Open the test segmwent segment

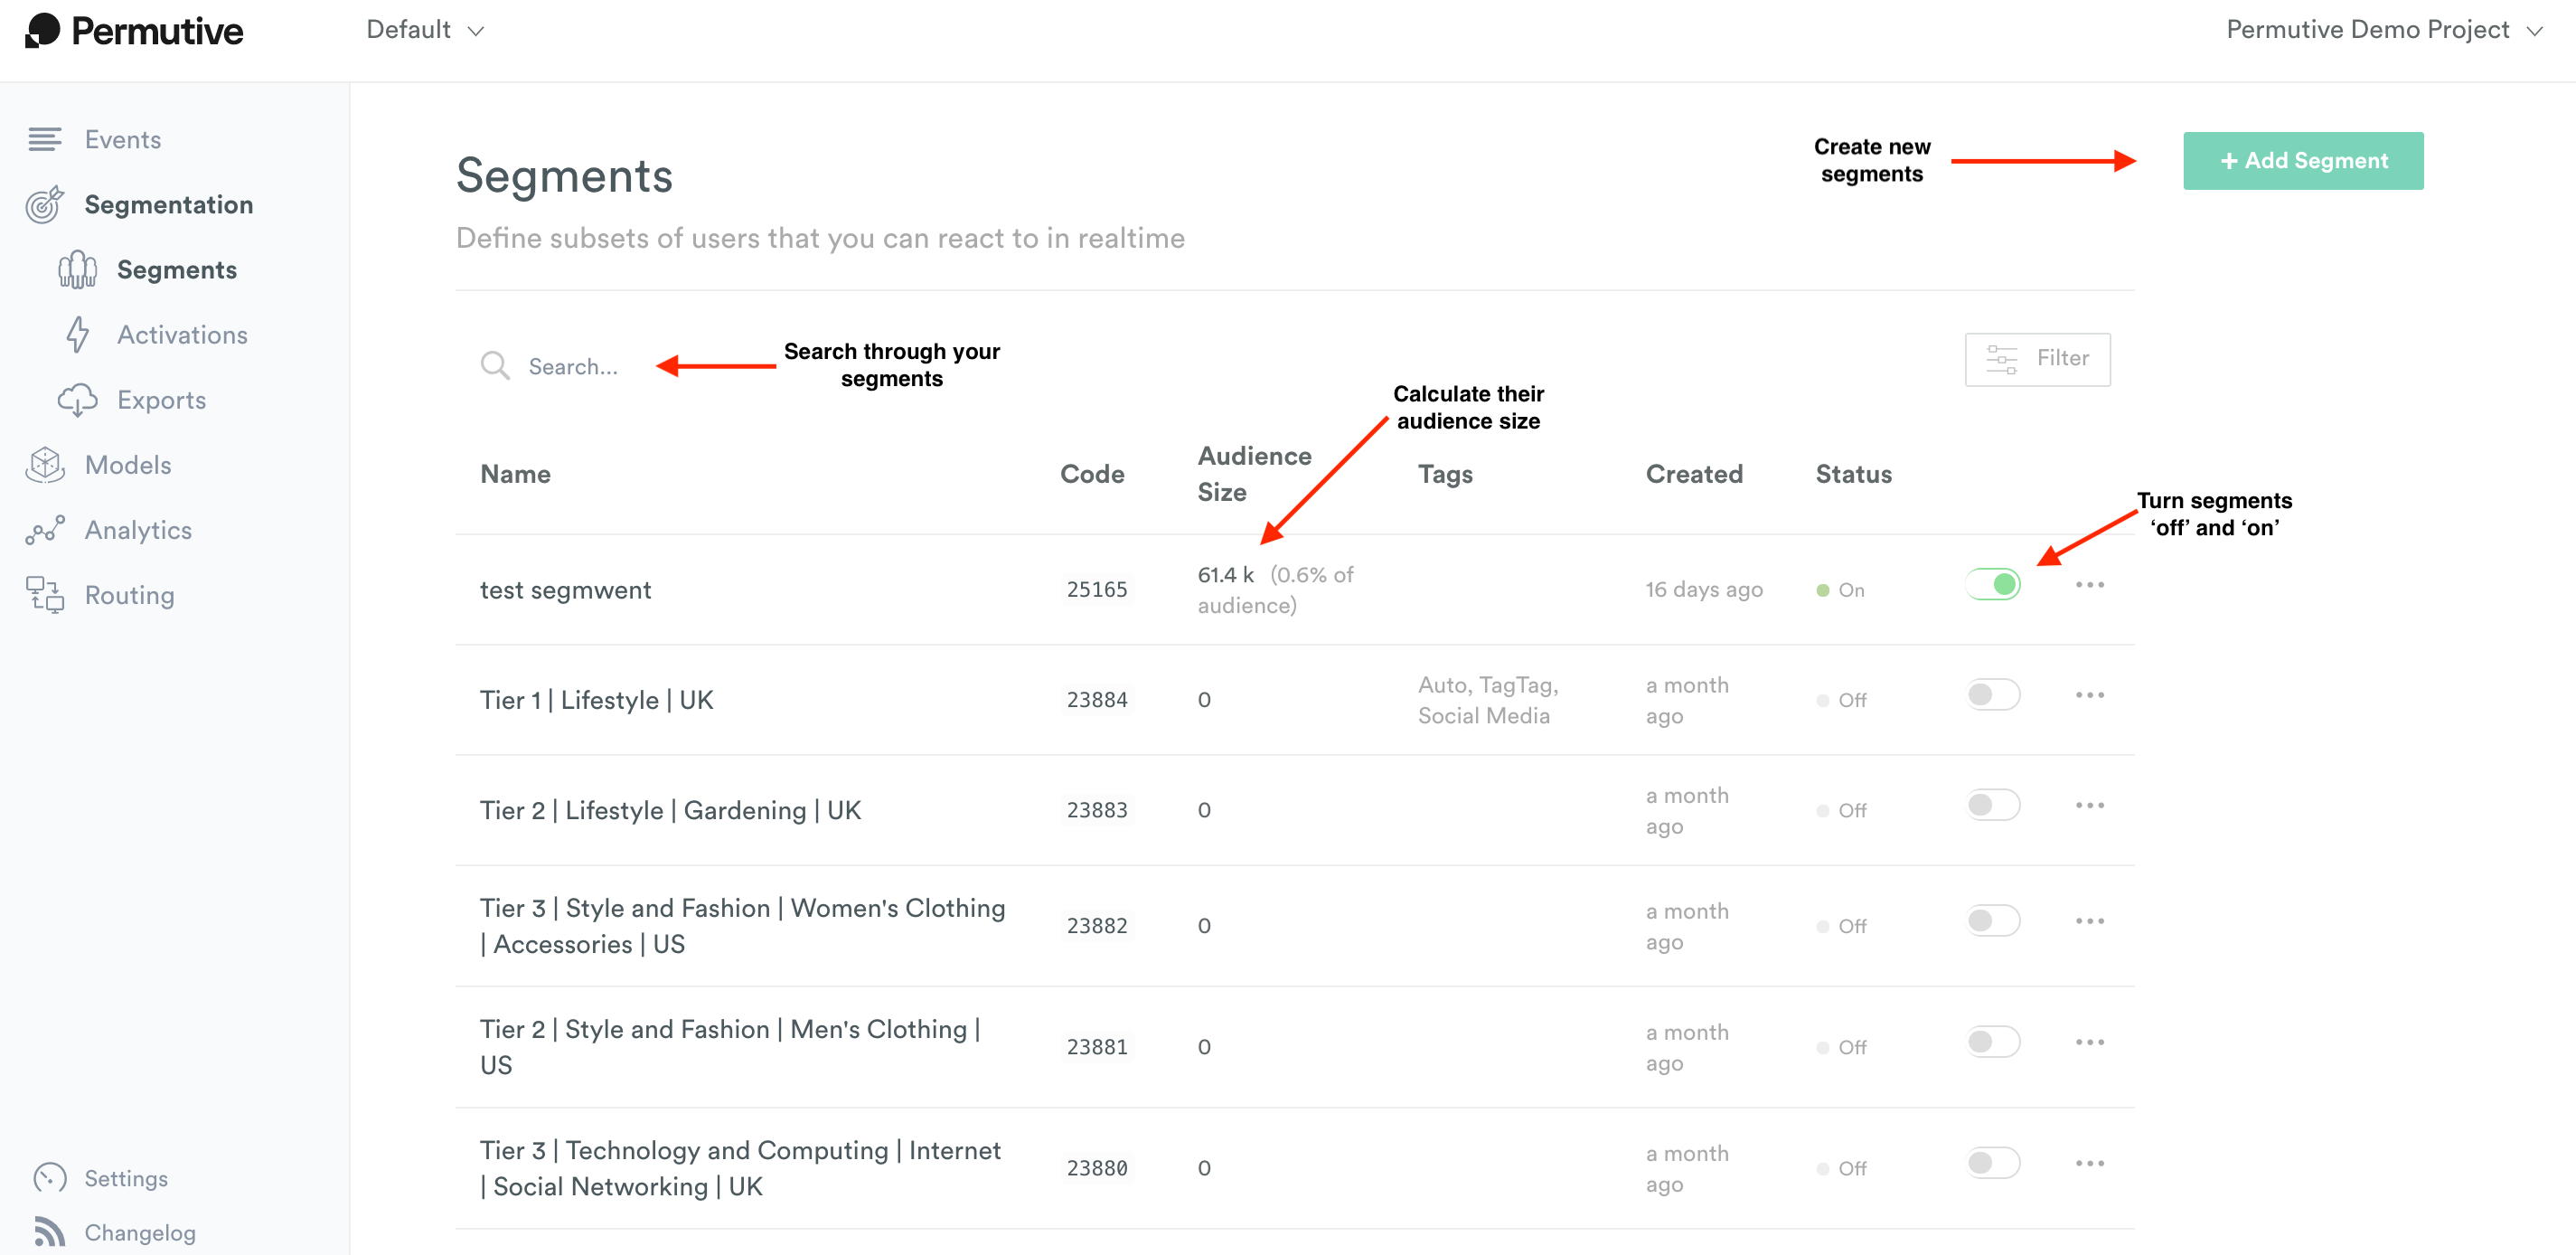point(565,590)
